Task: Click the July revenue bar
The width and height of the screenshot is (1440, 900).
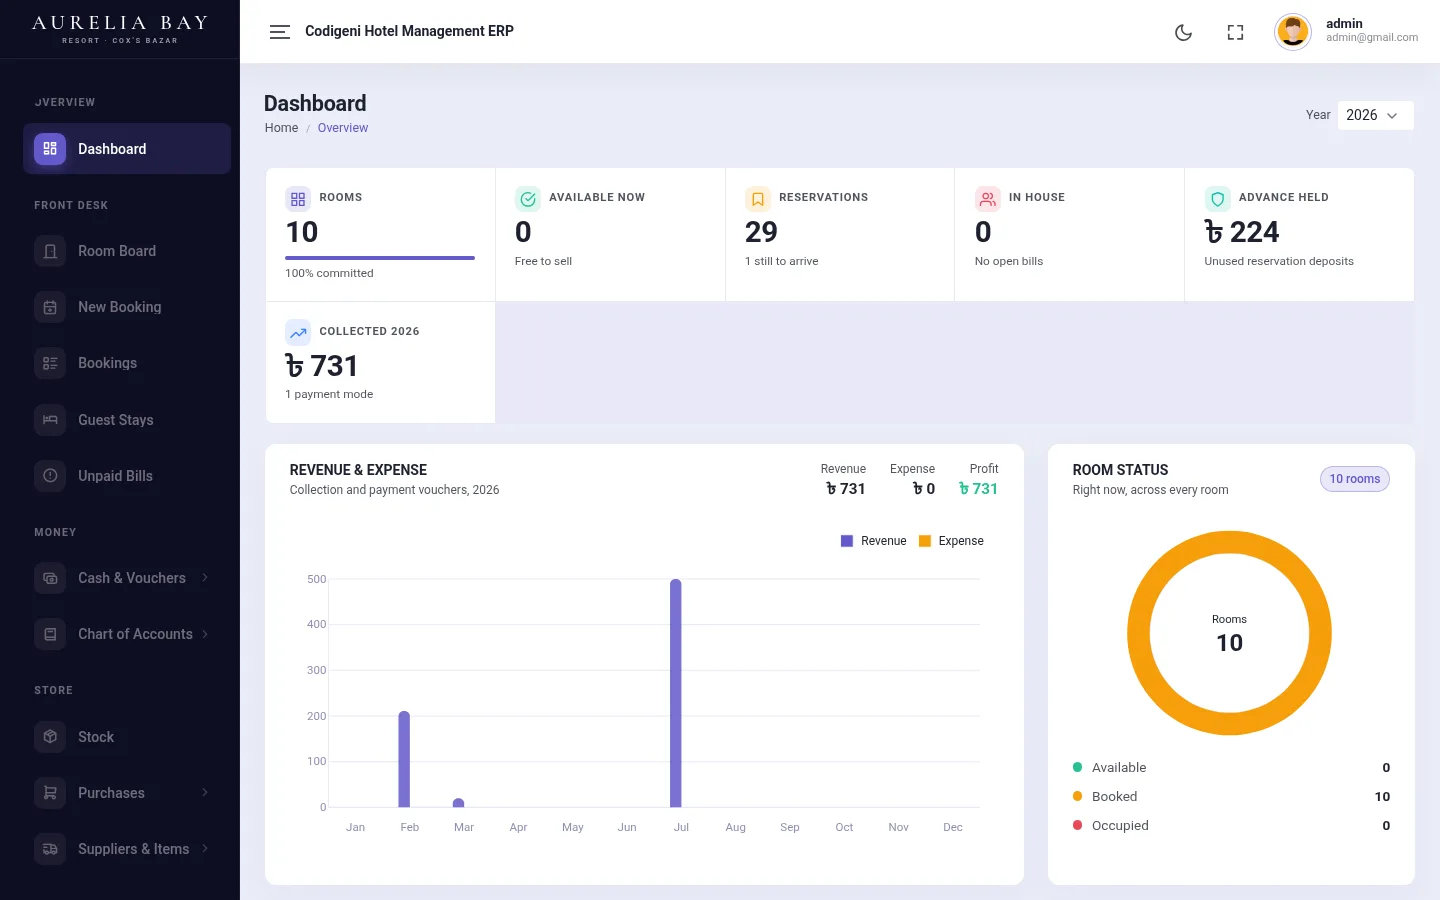Action: tap(676, 693)
